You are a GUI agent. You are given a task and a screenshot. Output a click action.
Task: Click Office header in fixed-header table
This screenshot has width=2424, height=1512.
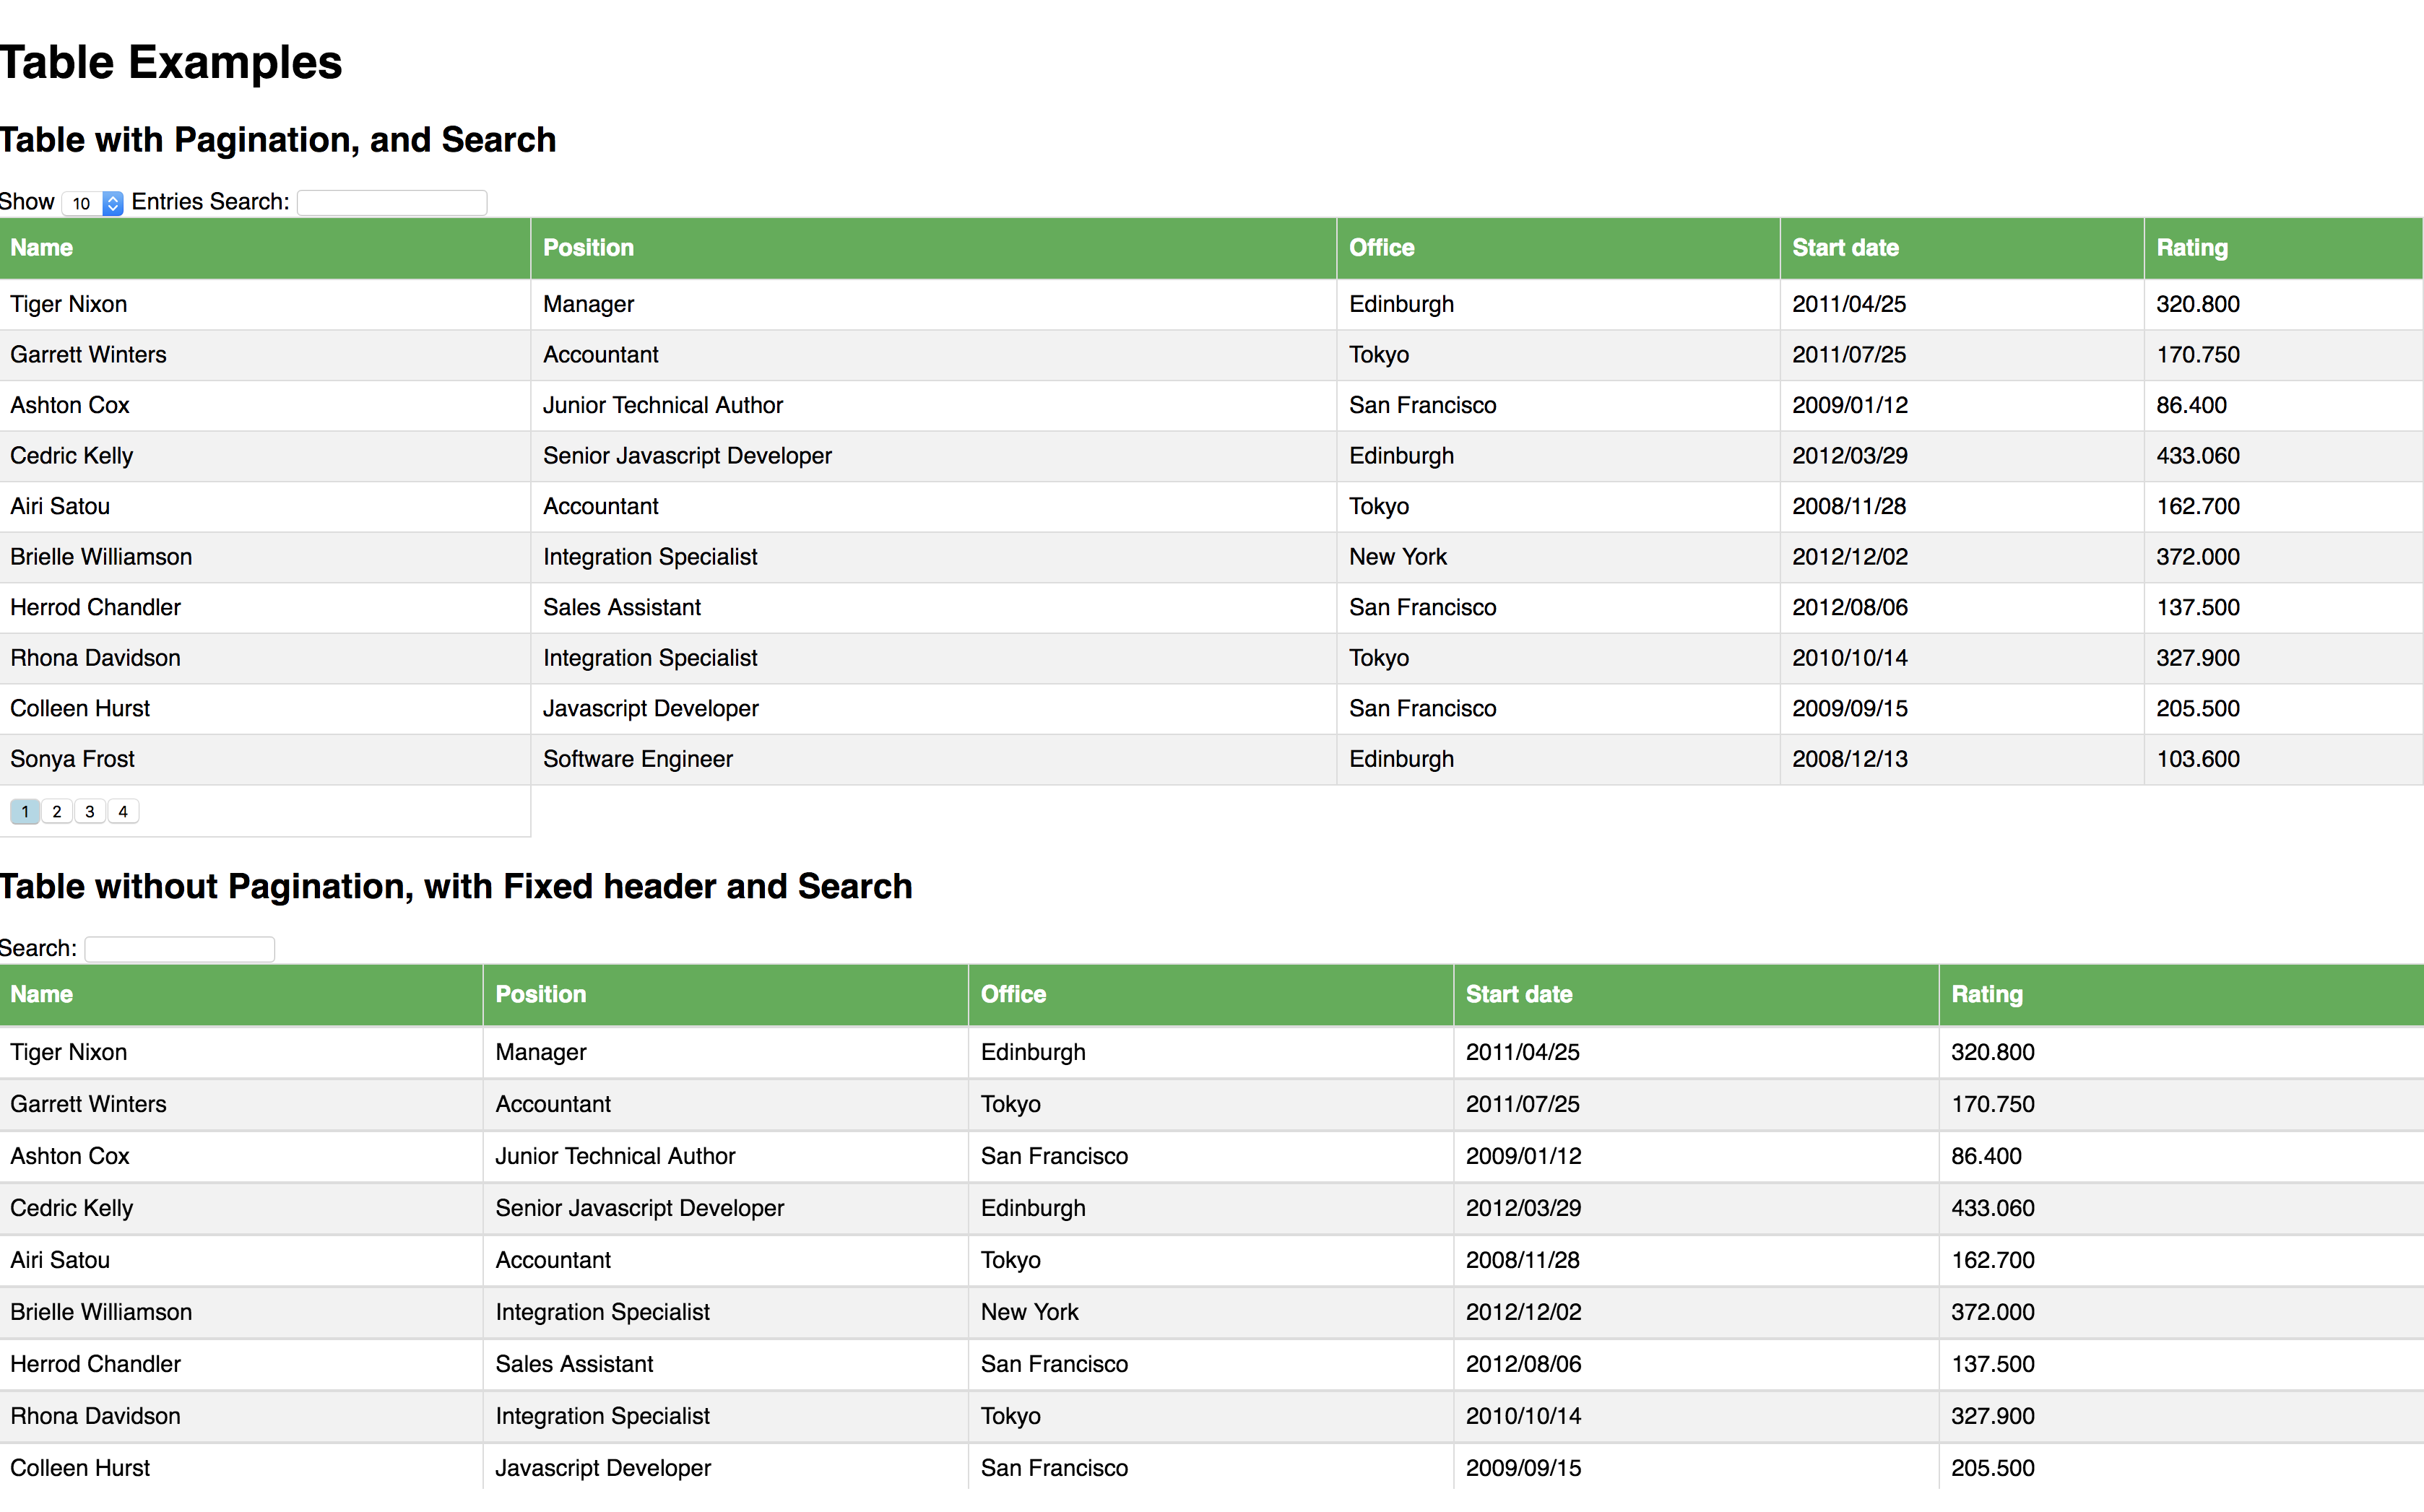point(1013,994)
